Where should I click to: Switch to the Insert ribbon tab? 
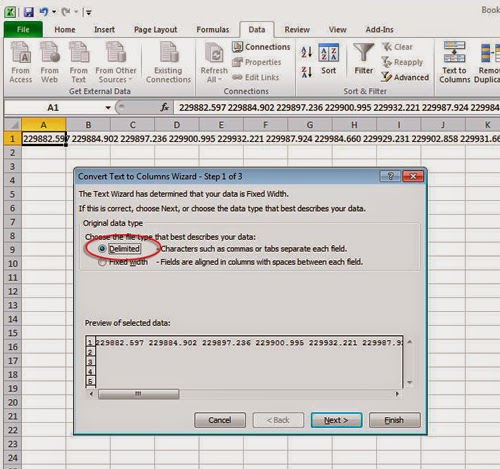pyautogui.click(x=104, y=30)
